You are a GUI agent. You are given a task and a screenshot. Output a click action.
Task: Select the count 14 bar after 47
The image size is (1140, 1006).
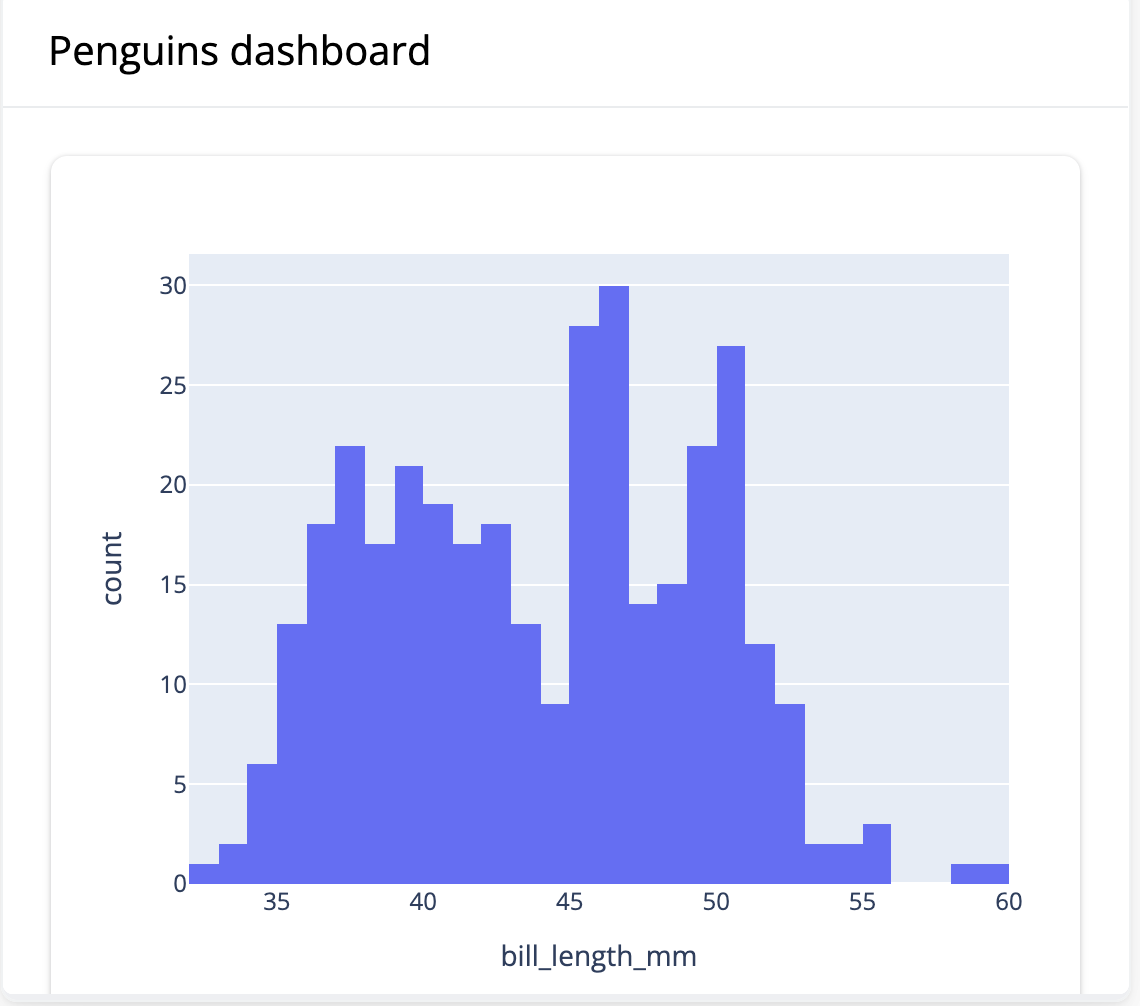click(643, 744)
